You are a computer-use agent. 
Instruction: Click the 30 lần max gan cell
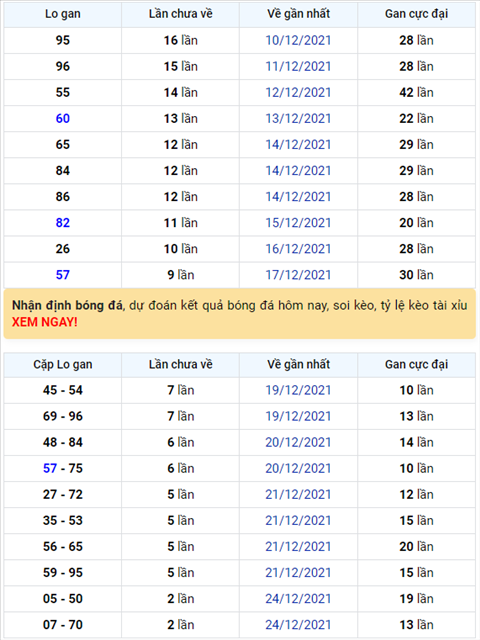point(416,275)
